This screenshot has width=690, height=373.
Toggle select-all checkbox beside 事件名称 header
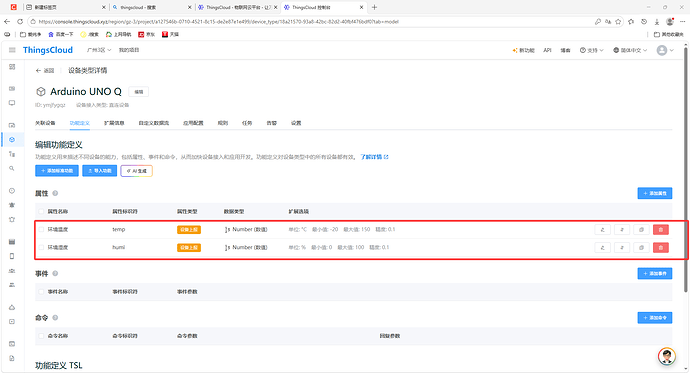[41, 292]
